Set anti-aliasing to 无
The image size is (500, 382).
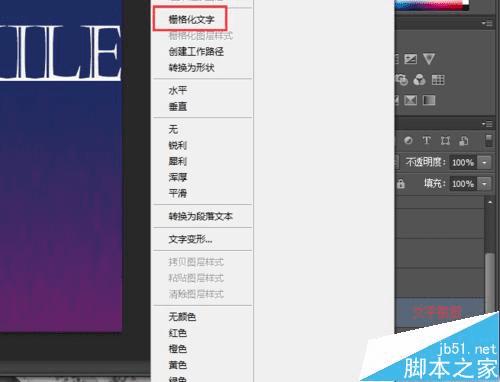click(173, 129)
